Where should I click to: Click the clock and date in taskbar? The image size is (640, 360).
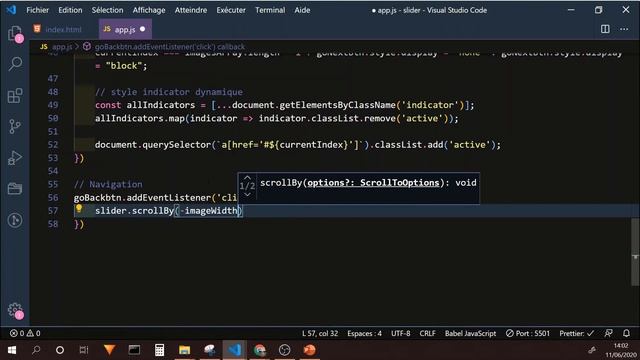[620, 350]
